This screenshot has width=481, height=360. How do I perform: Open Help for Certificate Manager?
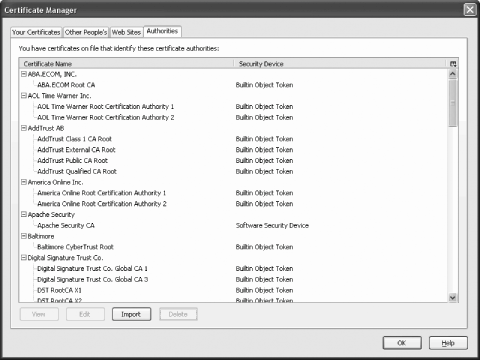click(448, 343)
